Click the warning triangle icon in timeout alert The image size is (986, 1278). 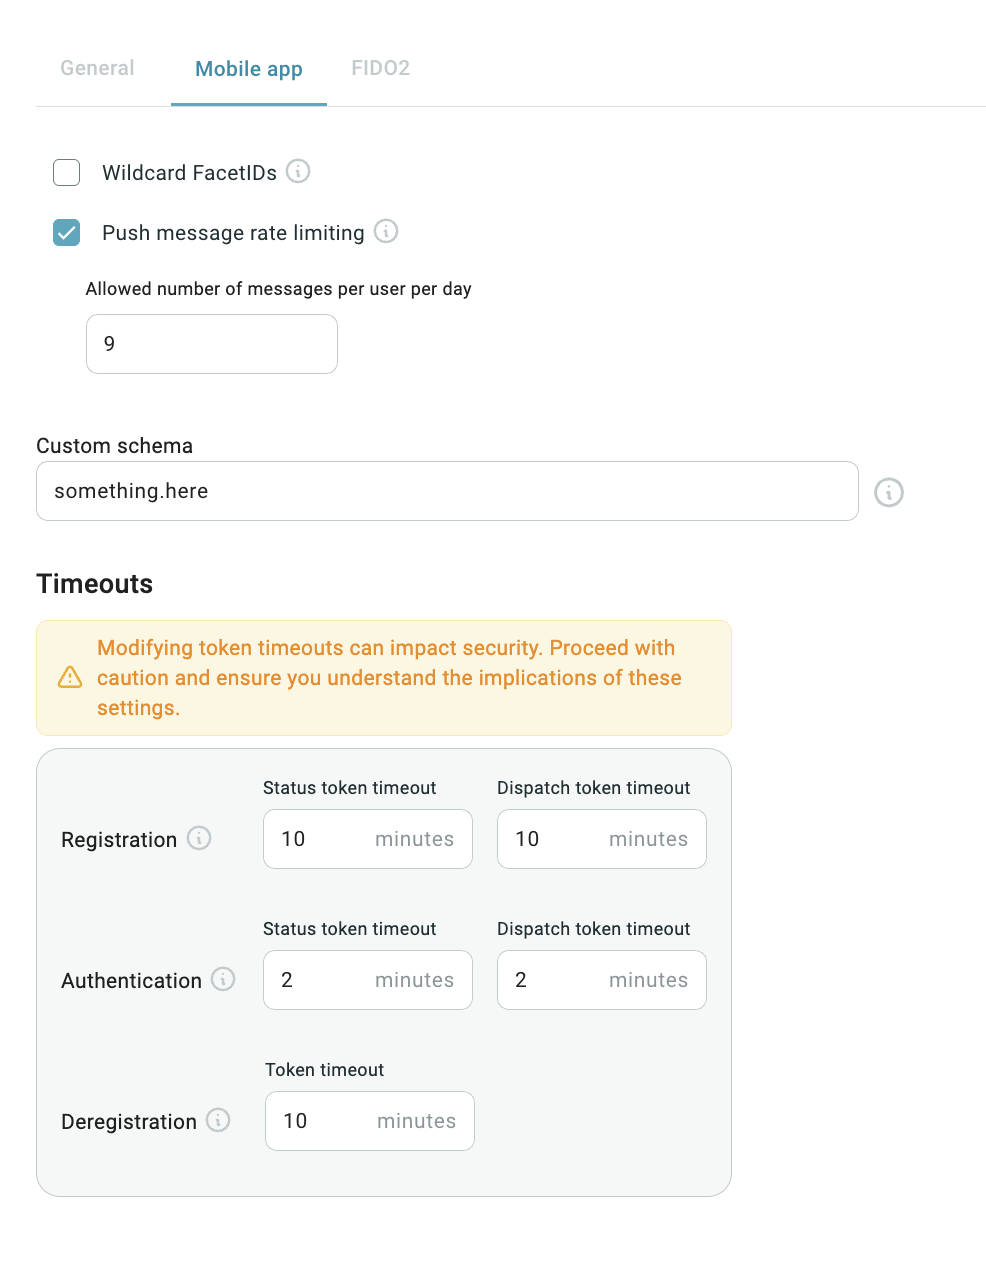click(70, 677)
